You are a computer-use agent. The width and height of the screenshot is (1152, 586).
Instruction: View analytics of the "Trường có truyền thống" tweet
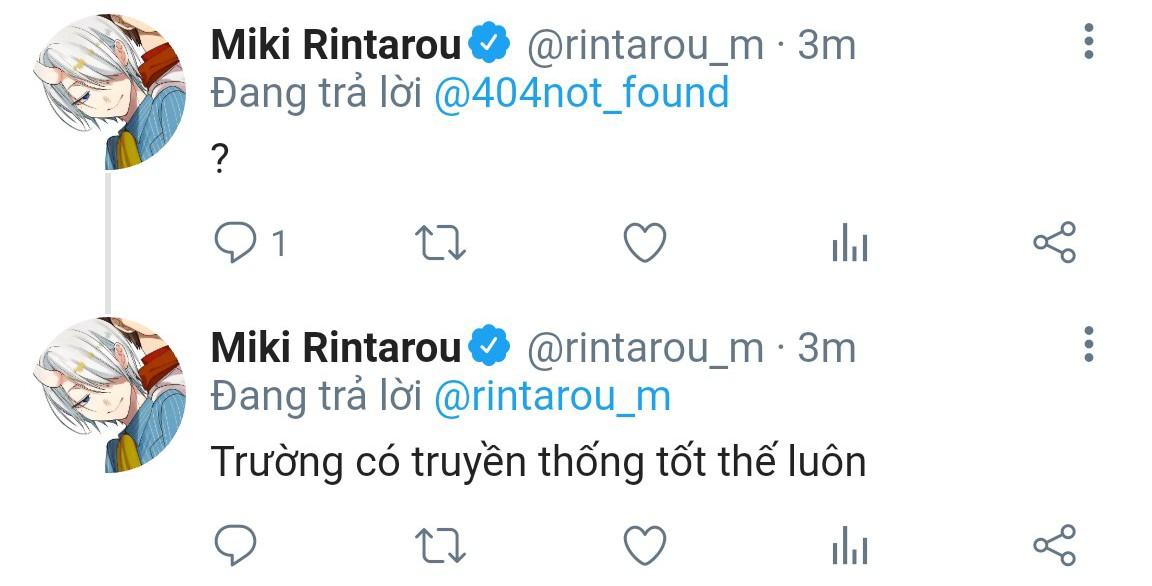point(849,546)
